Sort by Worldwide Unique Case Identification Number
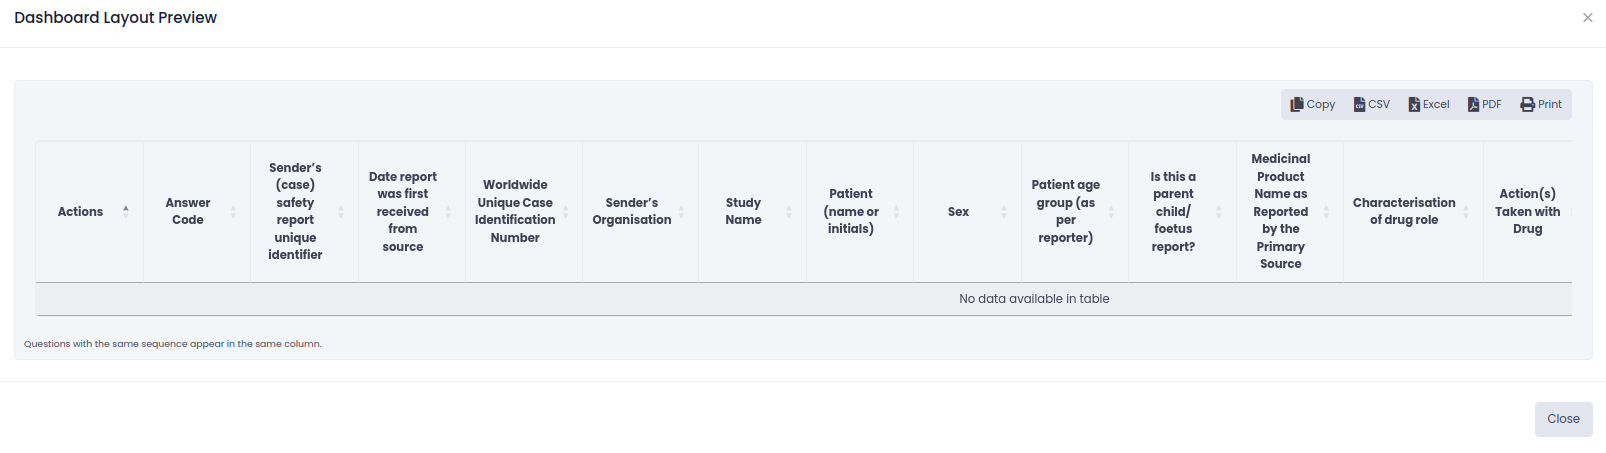Viewport: 1606px width, 453px height. coord(566,212)
